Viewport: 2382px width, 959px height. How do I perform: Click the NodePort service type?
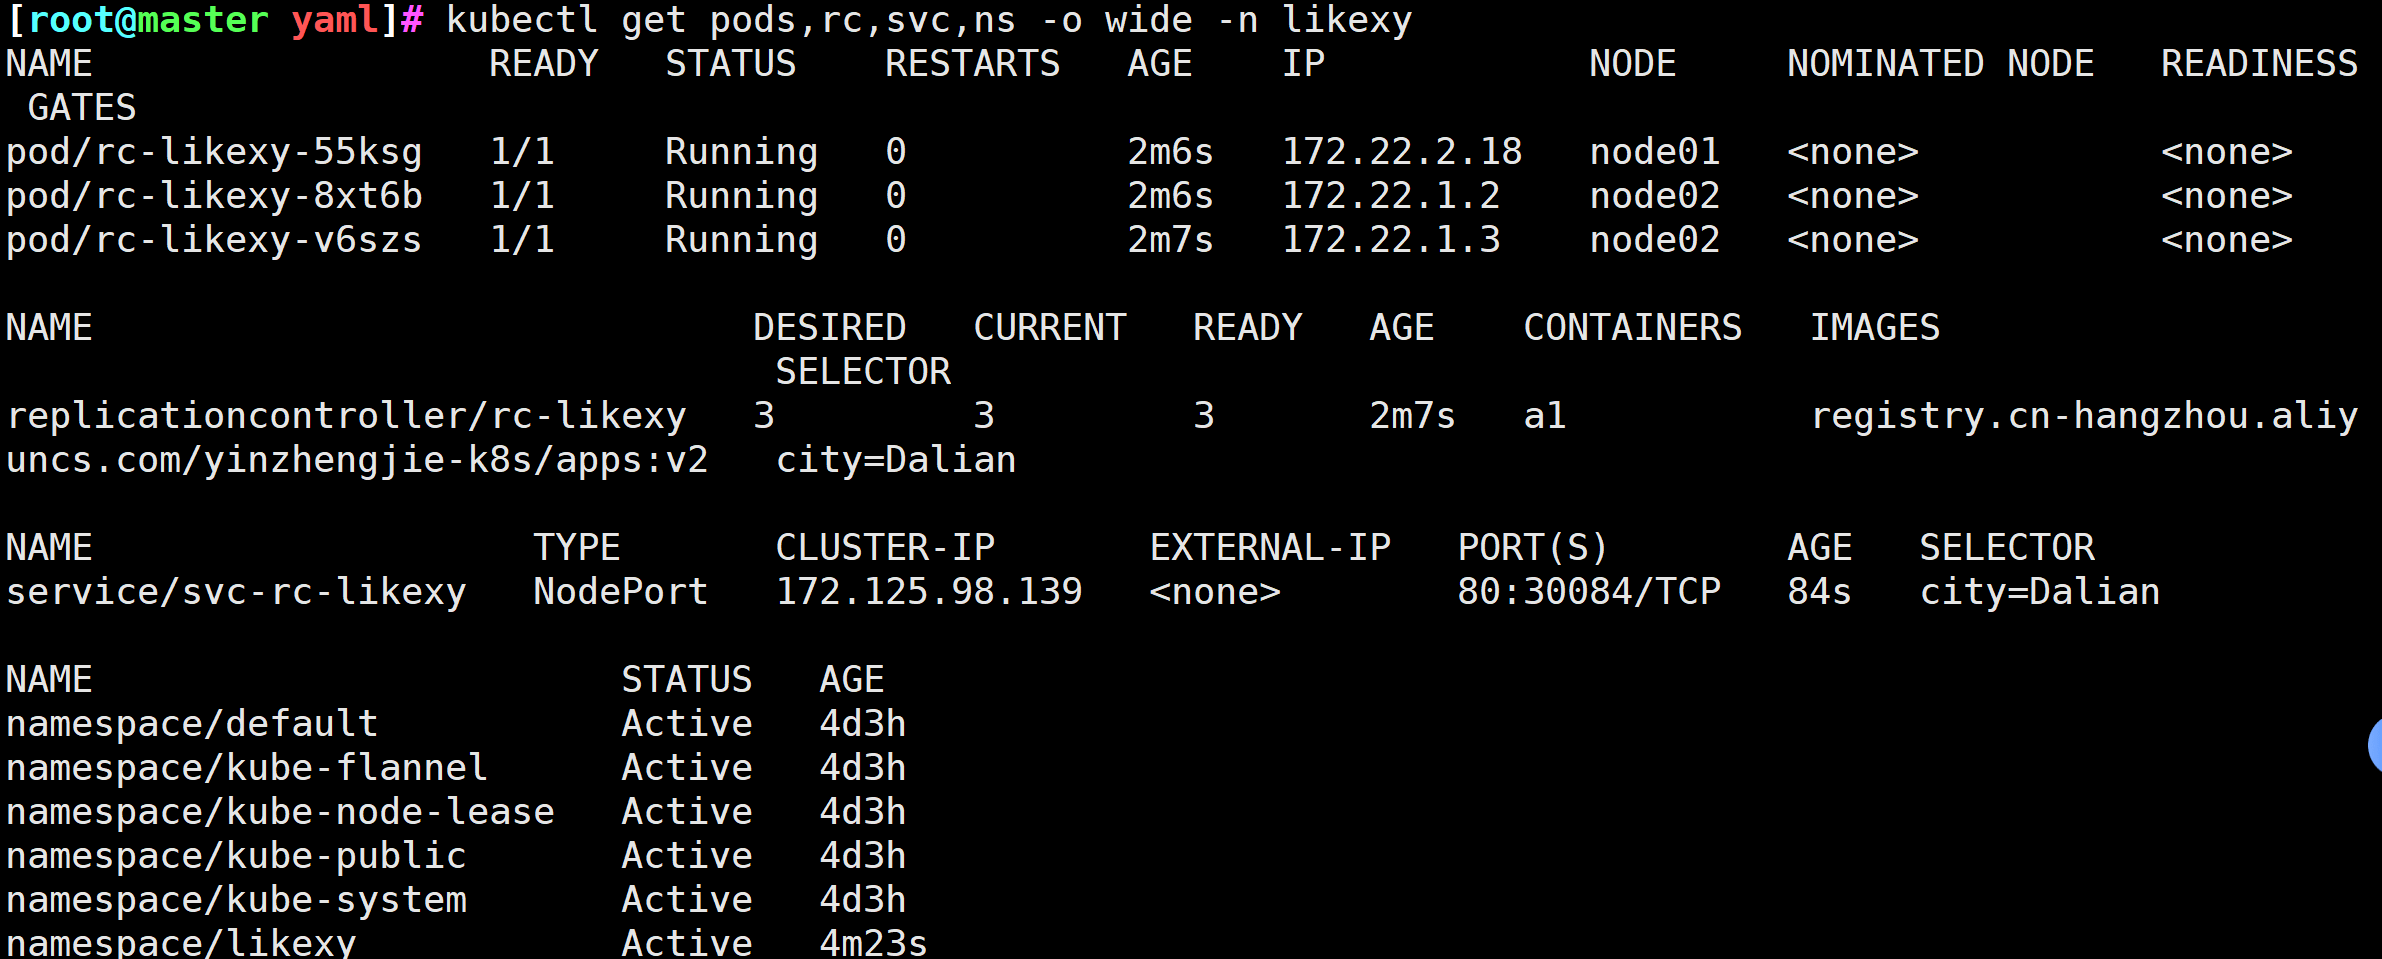pos(620,592)
